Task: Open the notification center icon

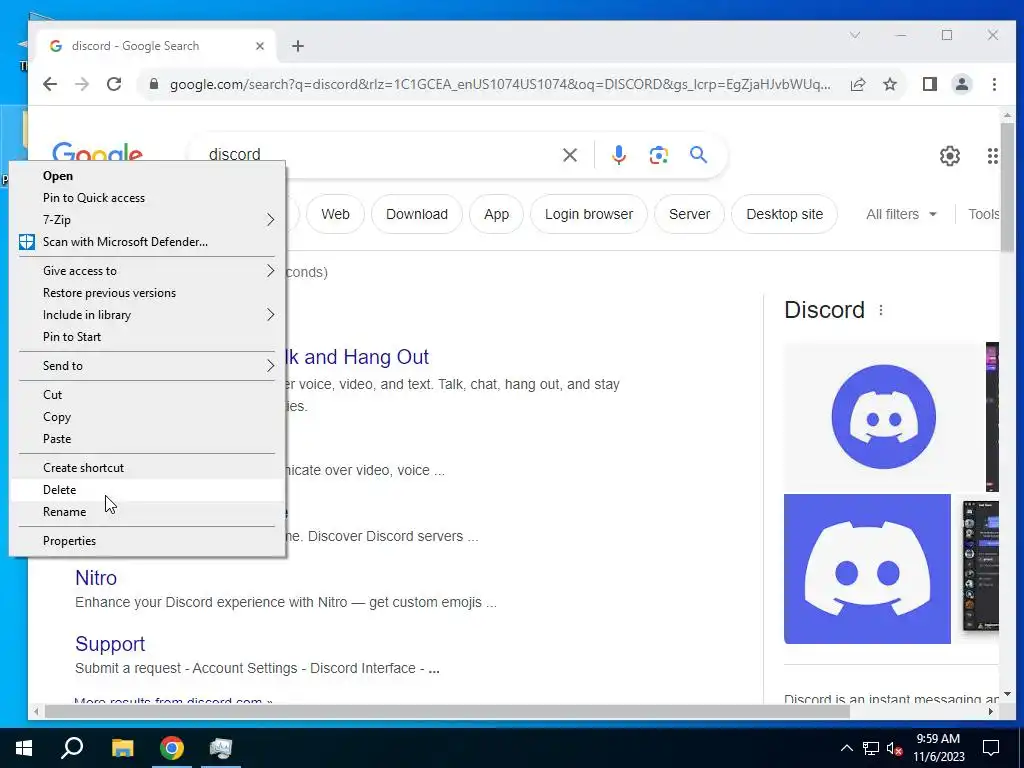Action: pyautogui.click(x=991, y=748)
